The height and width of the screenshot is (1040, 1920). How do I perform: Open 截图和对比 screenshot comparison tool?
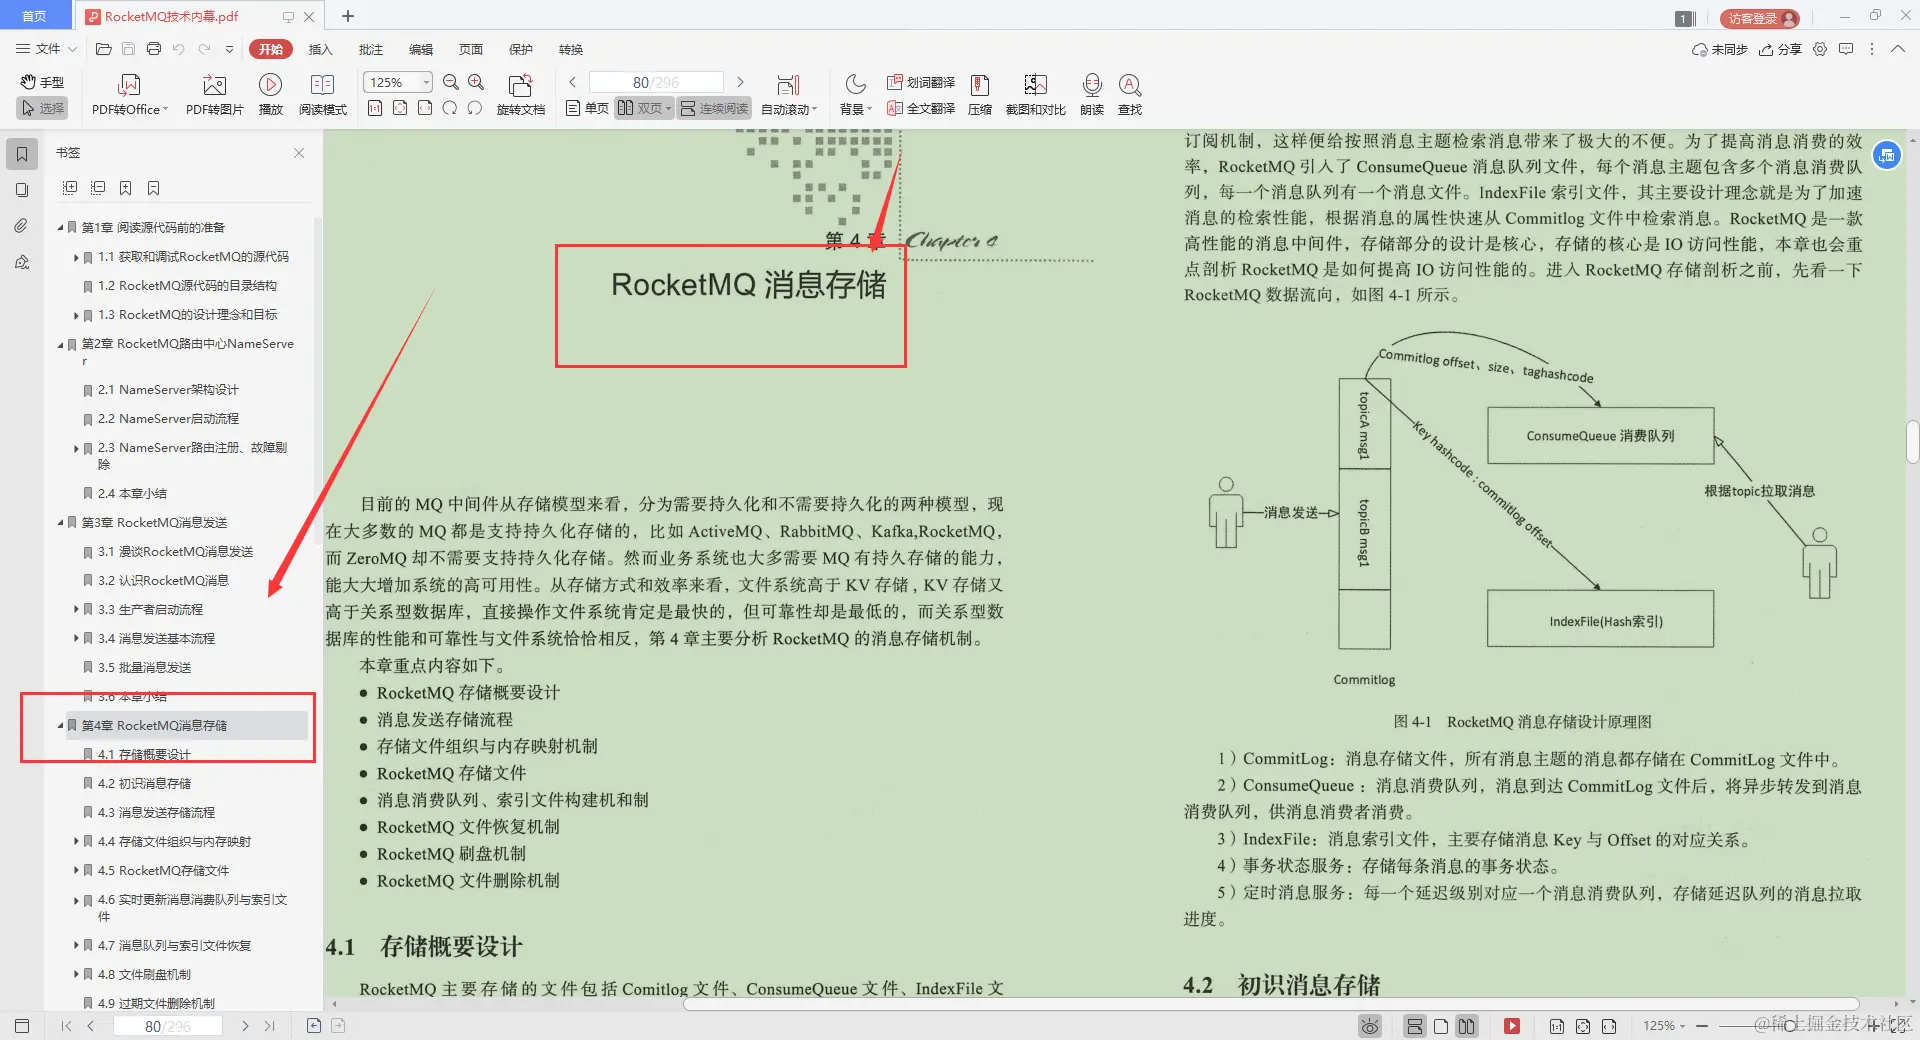point(1035,95)
